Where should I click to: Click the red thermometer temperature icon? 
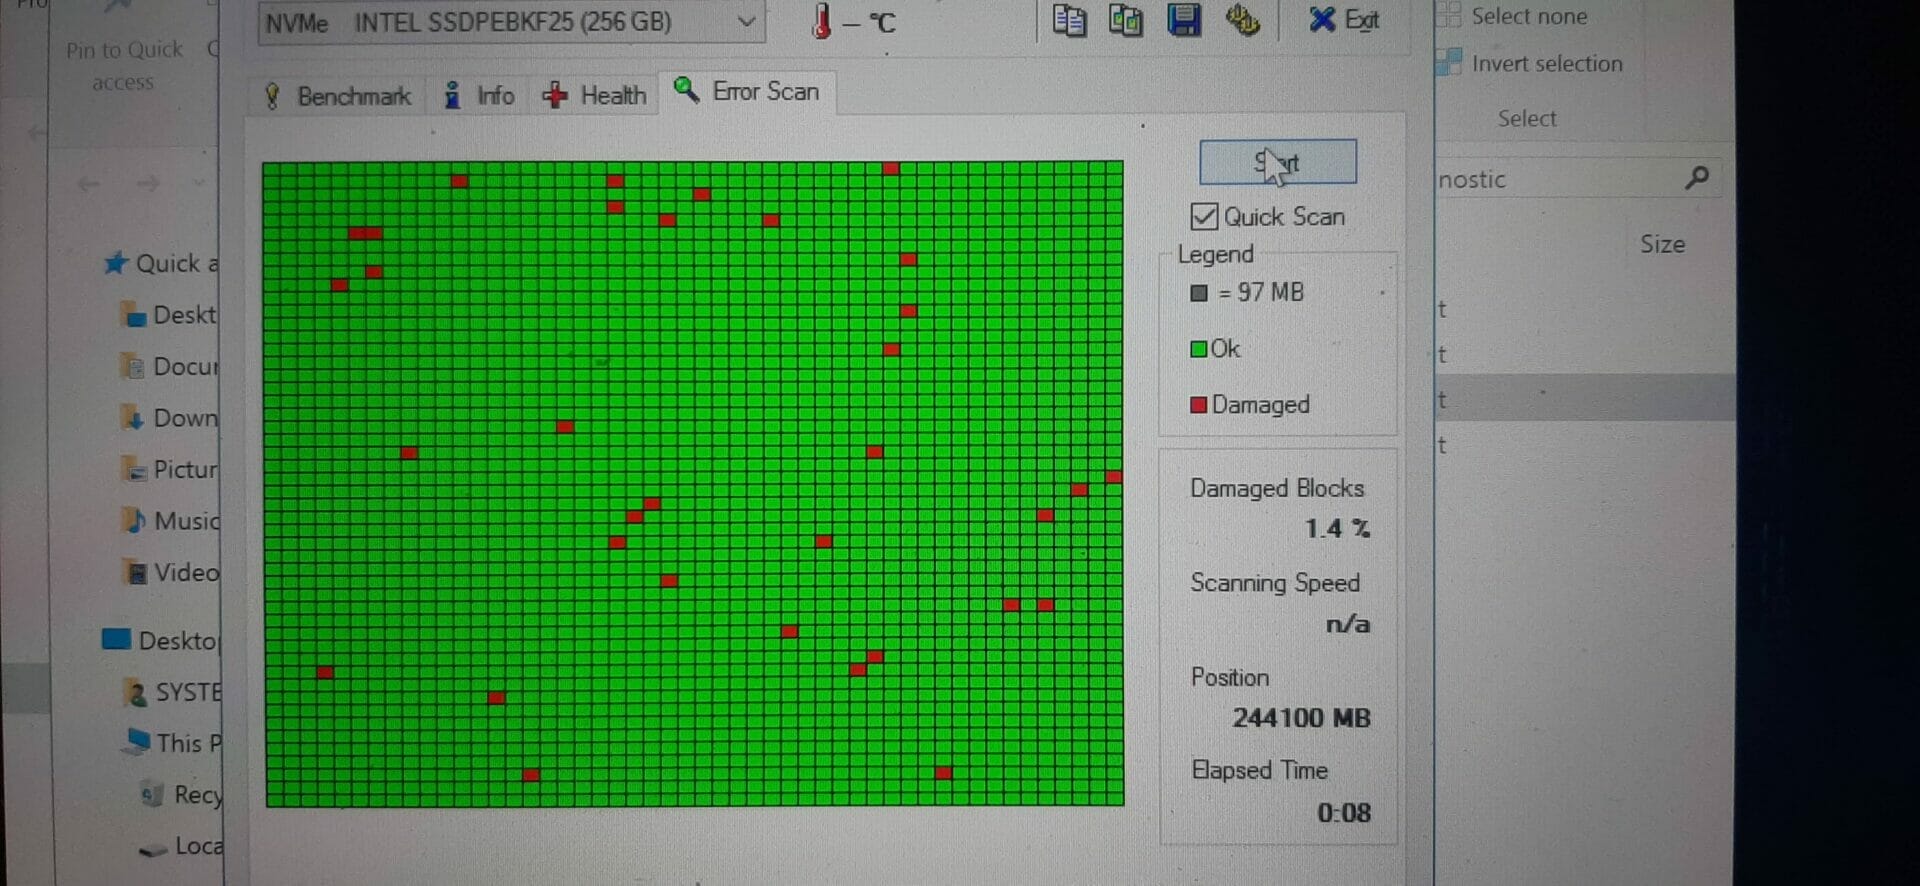tap(821, 21)
